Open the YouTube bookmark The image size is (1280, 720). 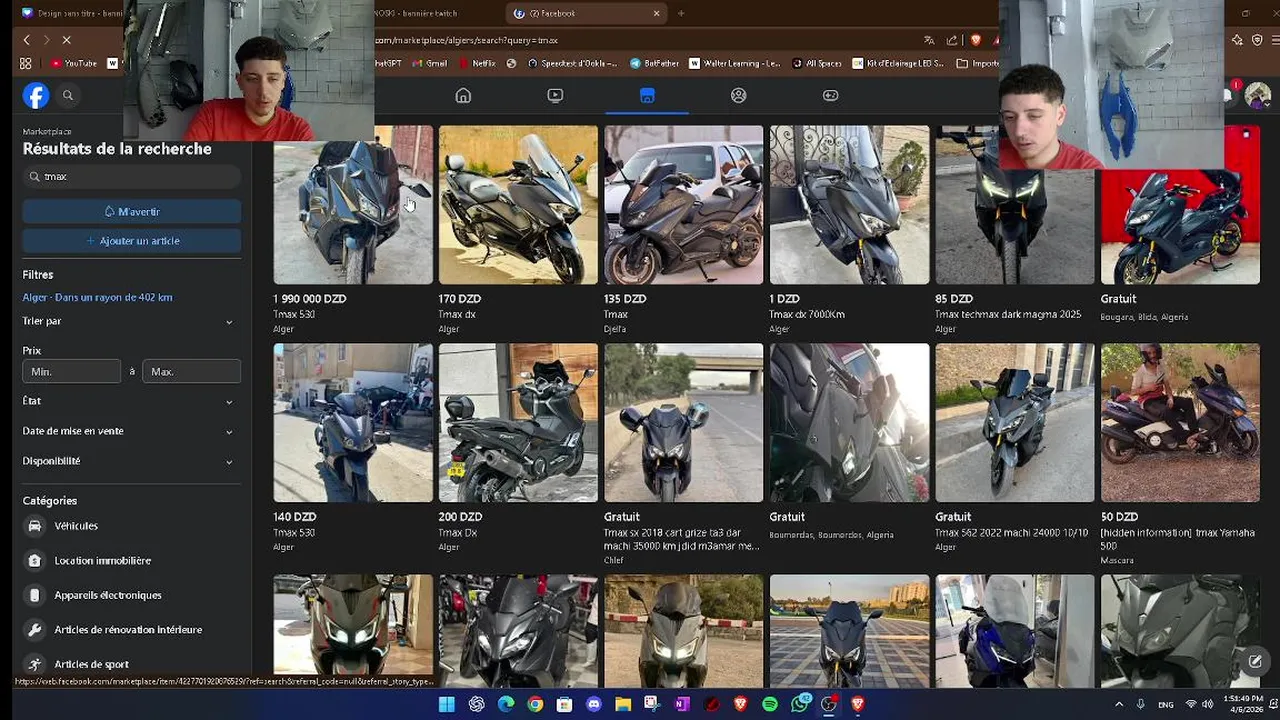74,63
